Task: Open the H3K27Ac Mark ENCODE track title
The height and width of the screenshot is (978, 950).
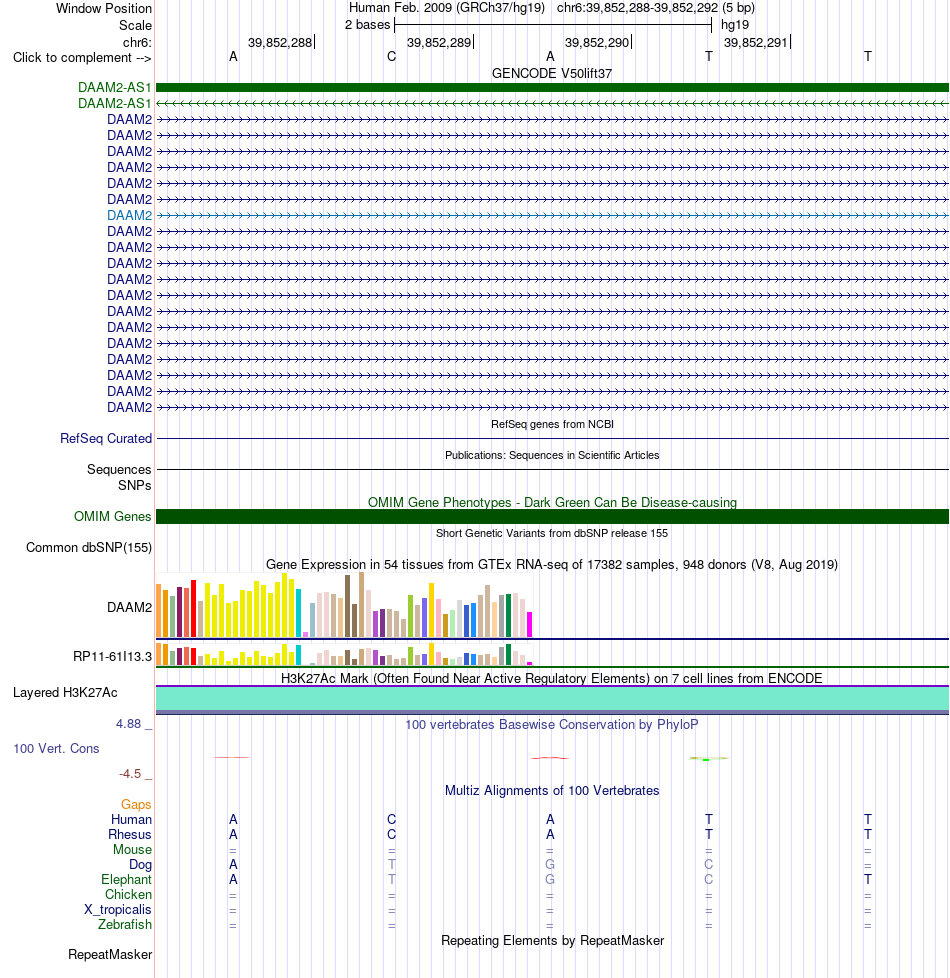Action: (552, 679)
